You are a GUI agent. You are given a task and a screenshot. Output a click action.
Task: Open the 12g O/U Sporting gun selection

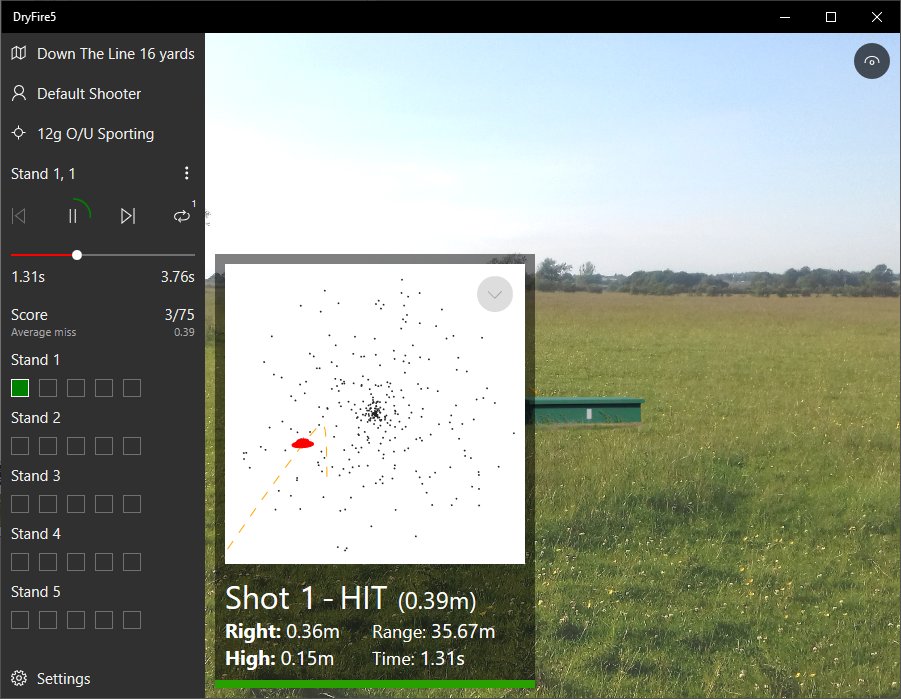coord(95,134)
